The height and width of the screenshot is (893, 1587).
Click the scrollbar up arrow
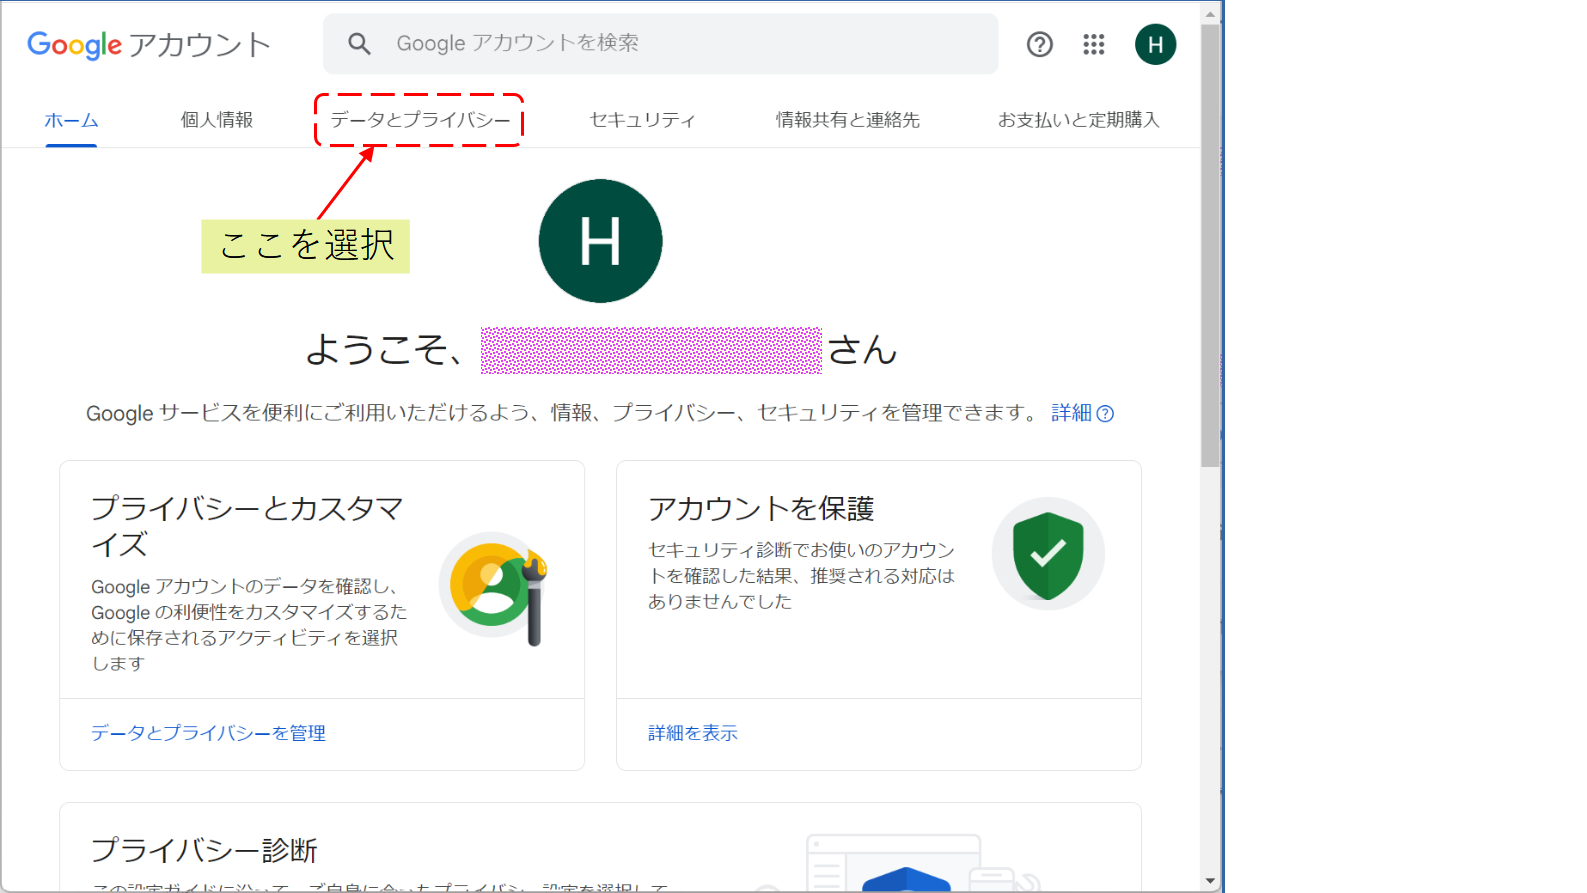tap(1210, 14)
